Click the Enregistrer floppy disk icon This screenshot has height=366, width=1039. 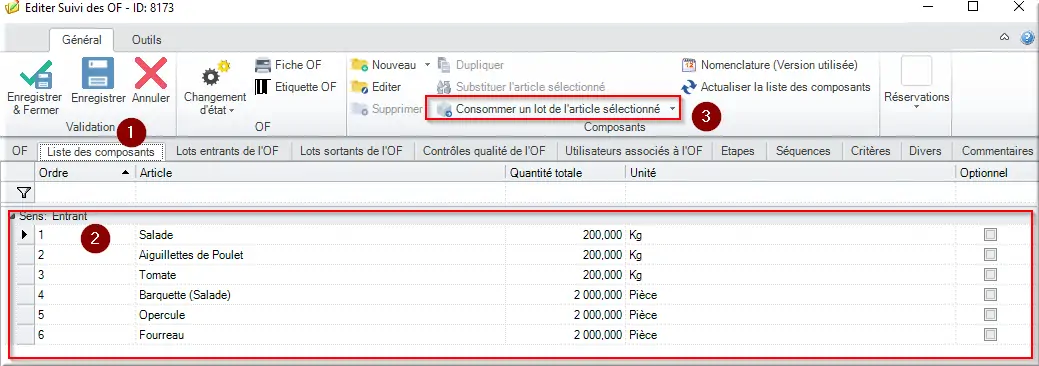point(98,74)
